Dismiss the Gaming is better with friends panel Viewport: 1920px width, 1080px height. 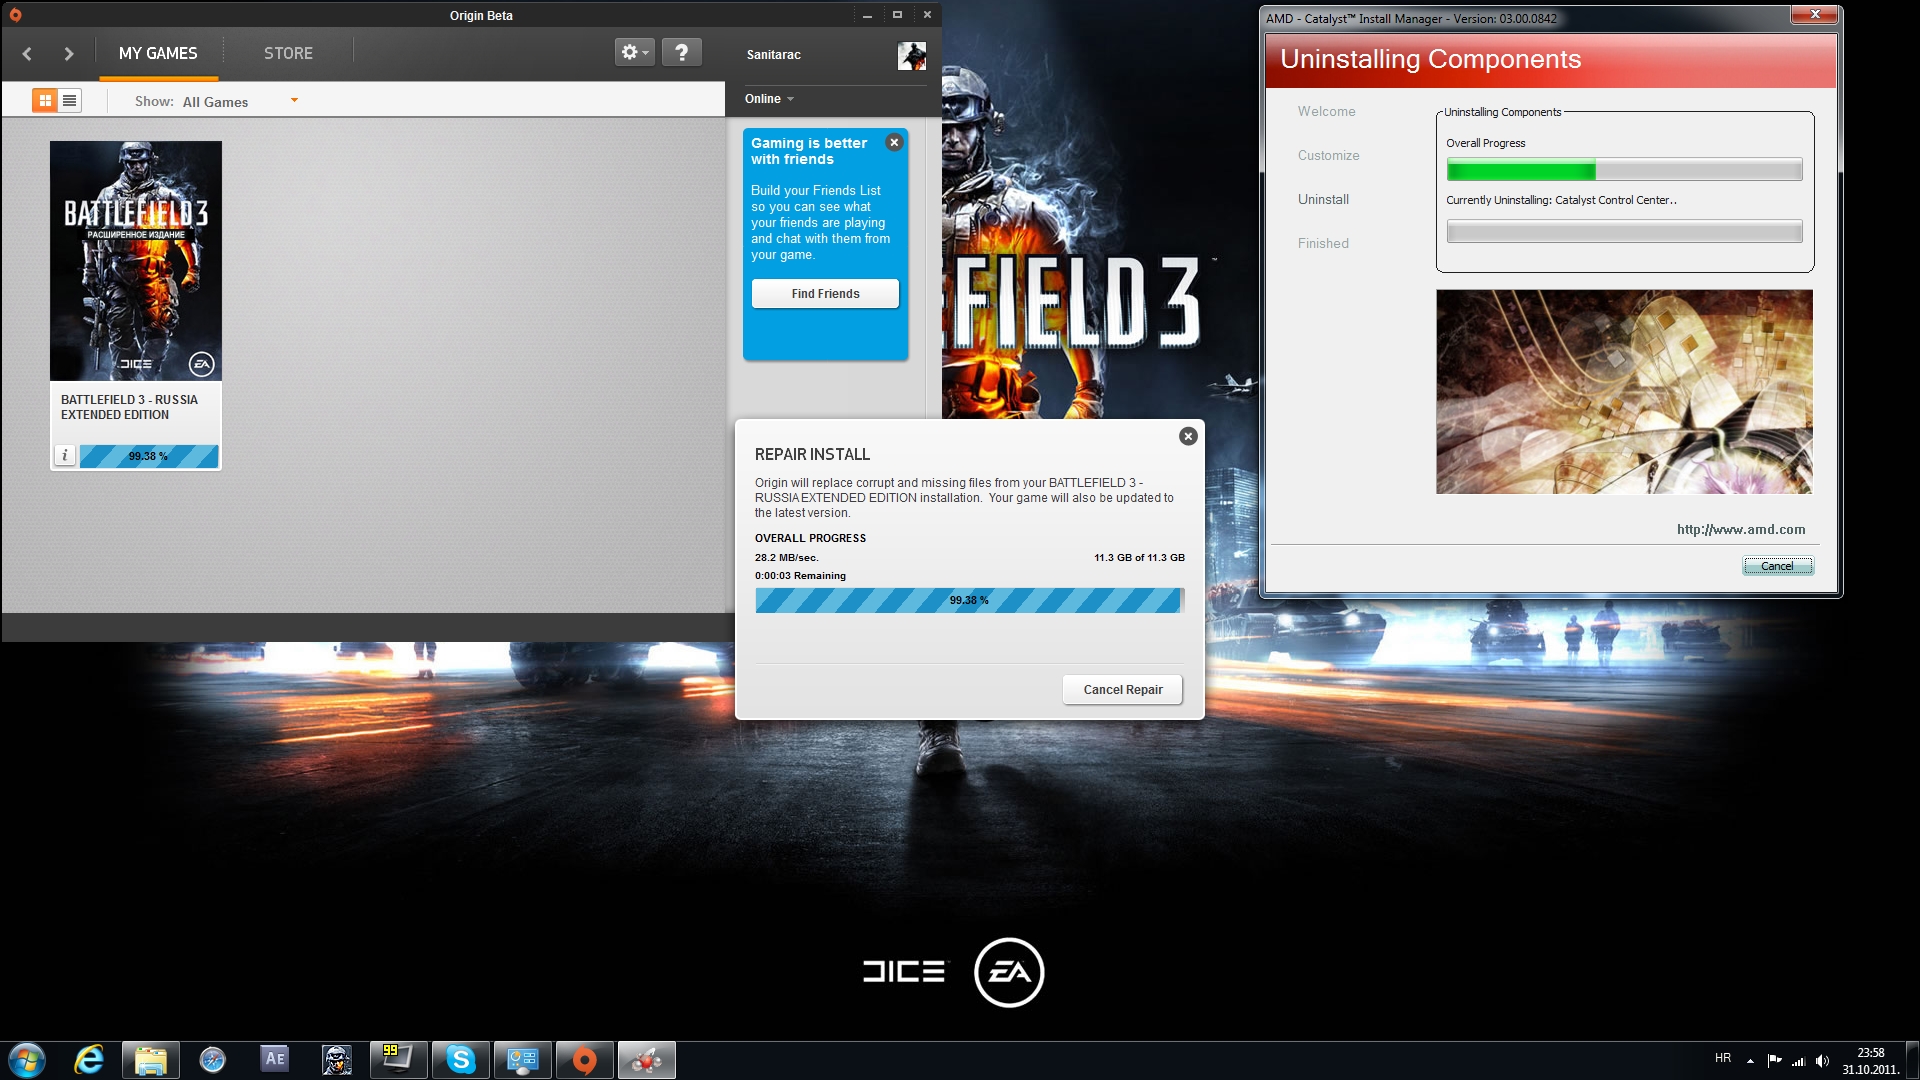pyautogui.click(x=894, y=143)
